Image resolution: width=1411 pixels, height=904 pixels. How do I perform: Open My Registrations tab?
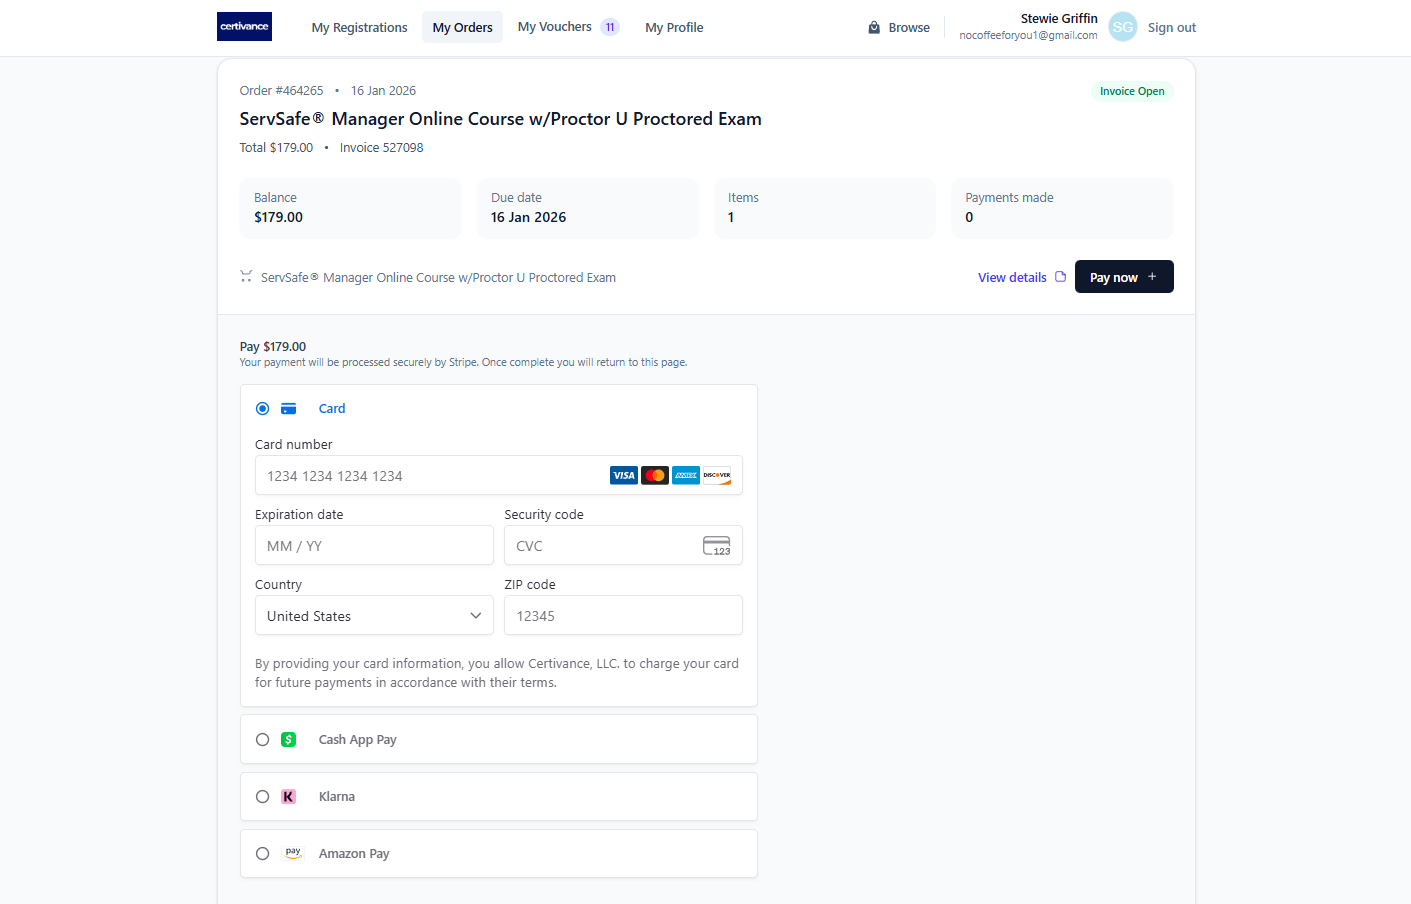point(360,27)
